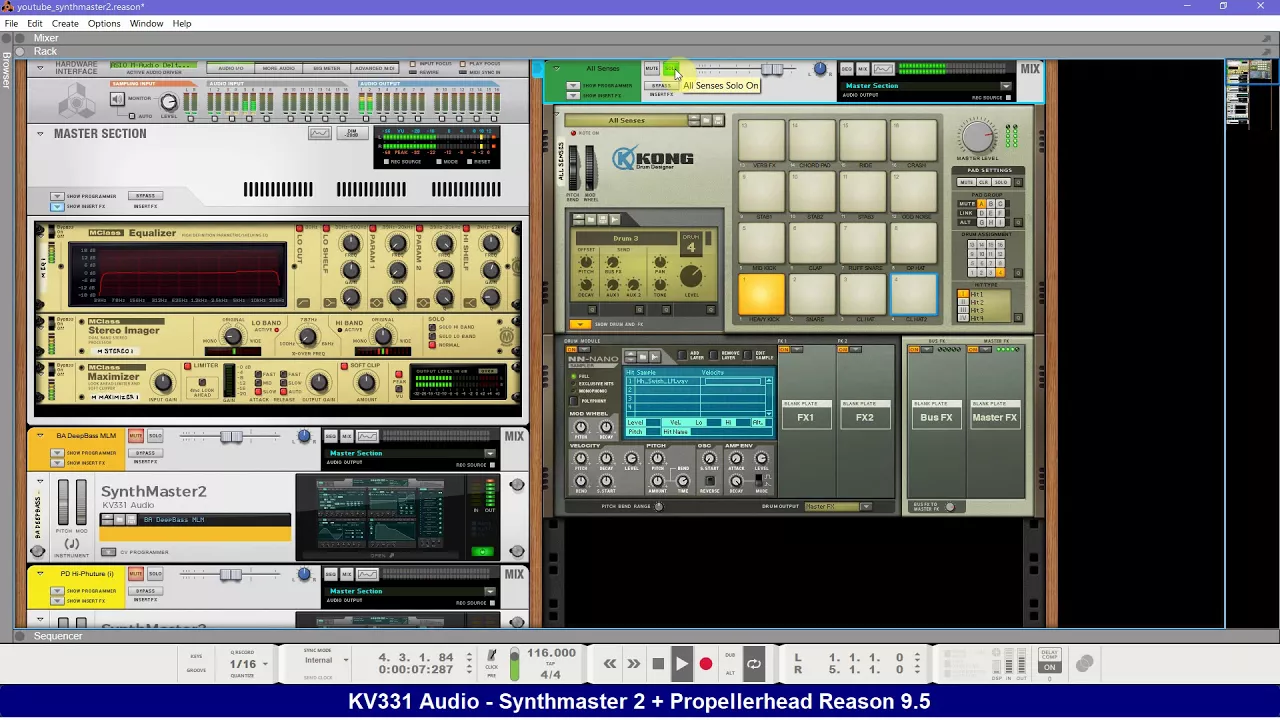Open the Q Record quantize value dropdown
The width and height of the screenshot is (1280, 720).
pos(247,664)
